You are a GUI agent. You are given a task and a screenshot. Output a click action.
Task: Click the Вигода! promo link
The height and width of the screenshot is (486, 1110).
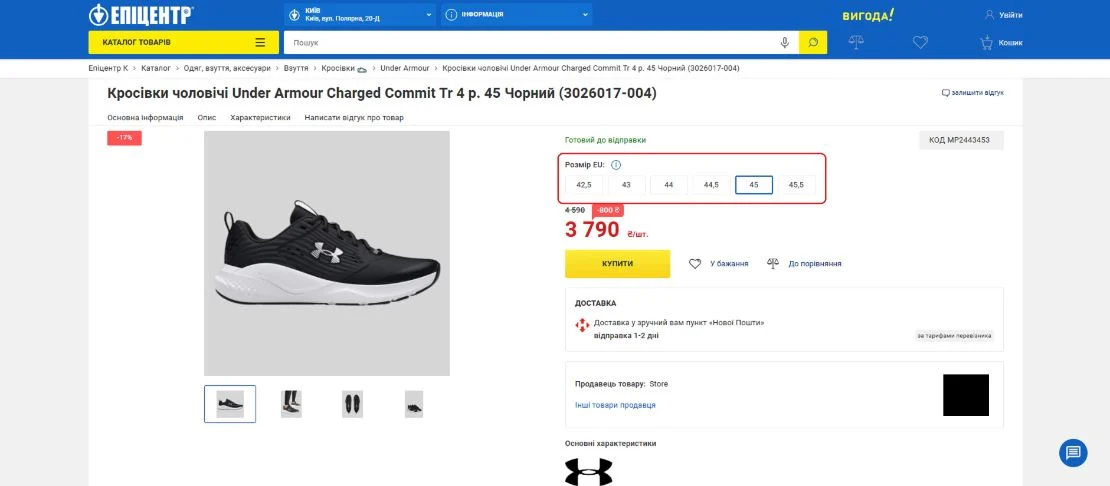click(x=868, y=15)
